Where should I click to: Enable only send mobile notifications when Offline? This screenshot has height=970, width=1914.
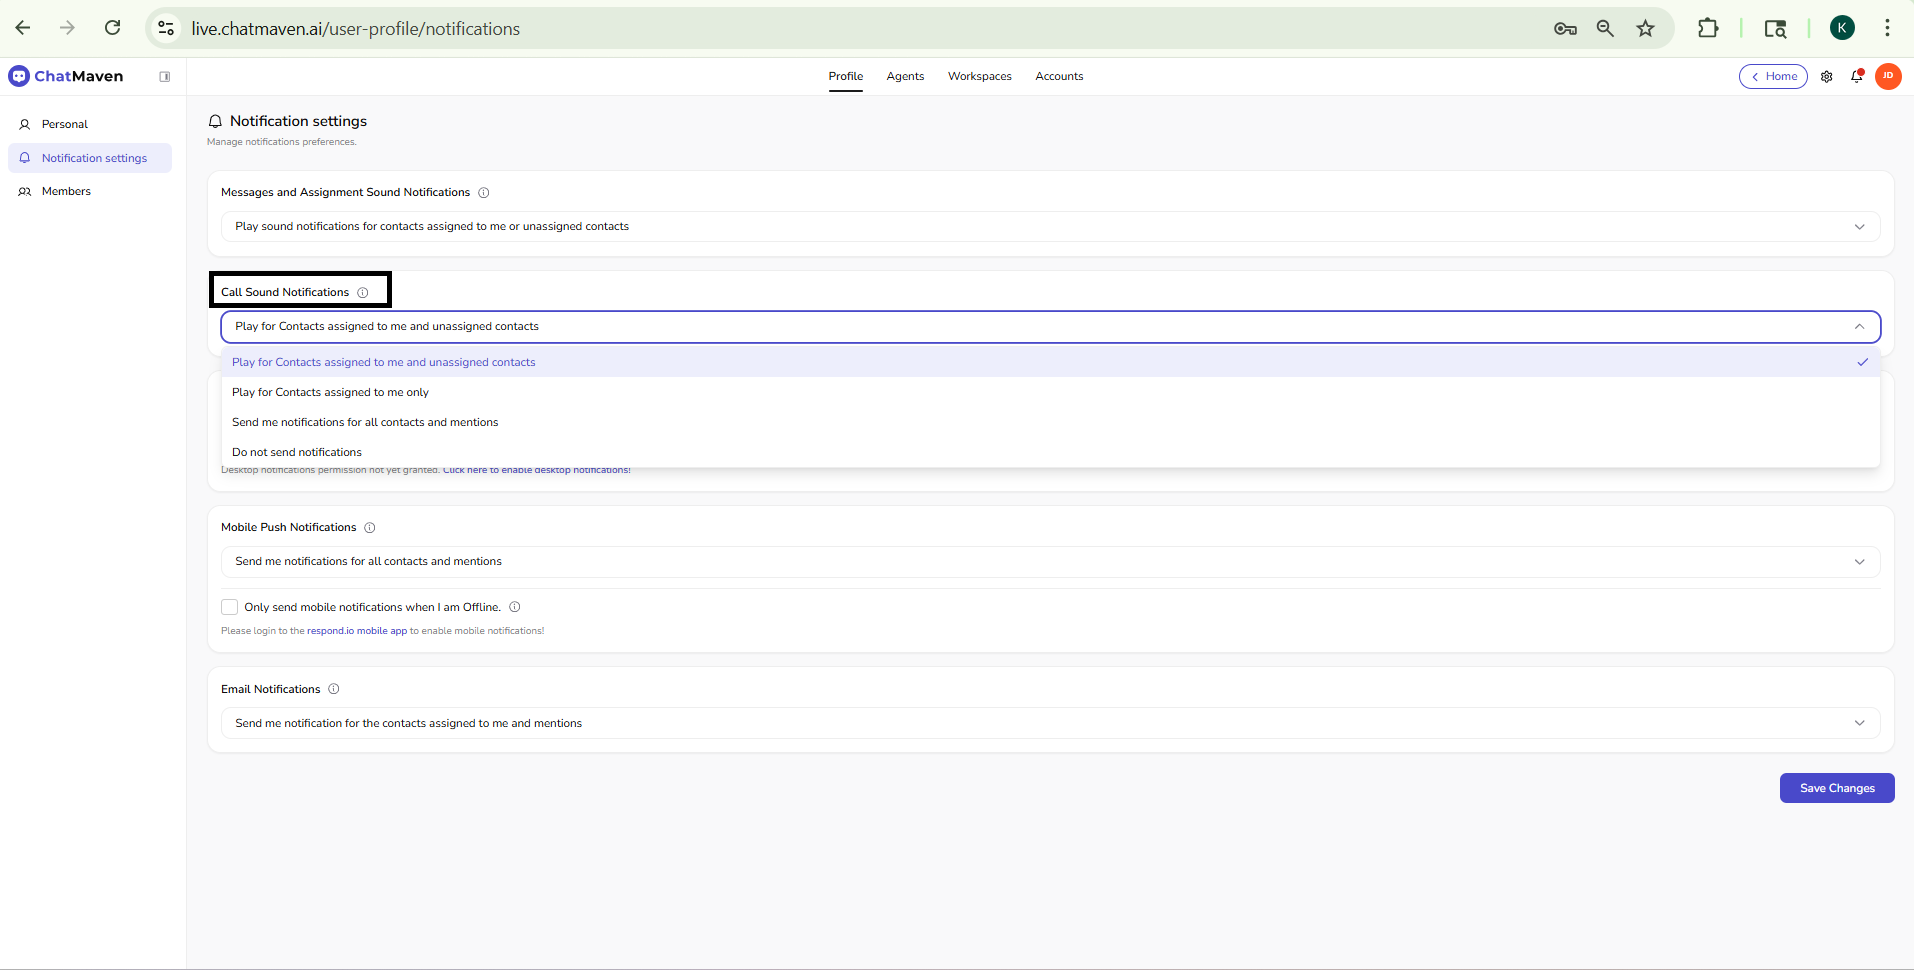tap(230, 607)
